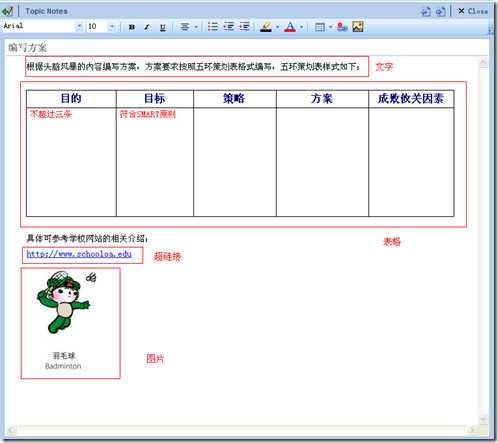Image resolution: width=498 pixels, height=443 pixels.
Task: Open the table dropdown arrow
Action: pos(331,27)
